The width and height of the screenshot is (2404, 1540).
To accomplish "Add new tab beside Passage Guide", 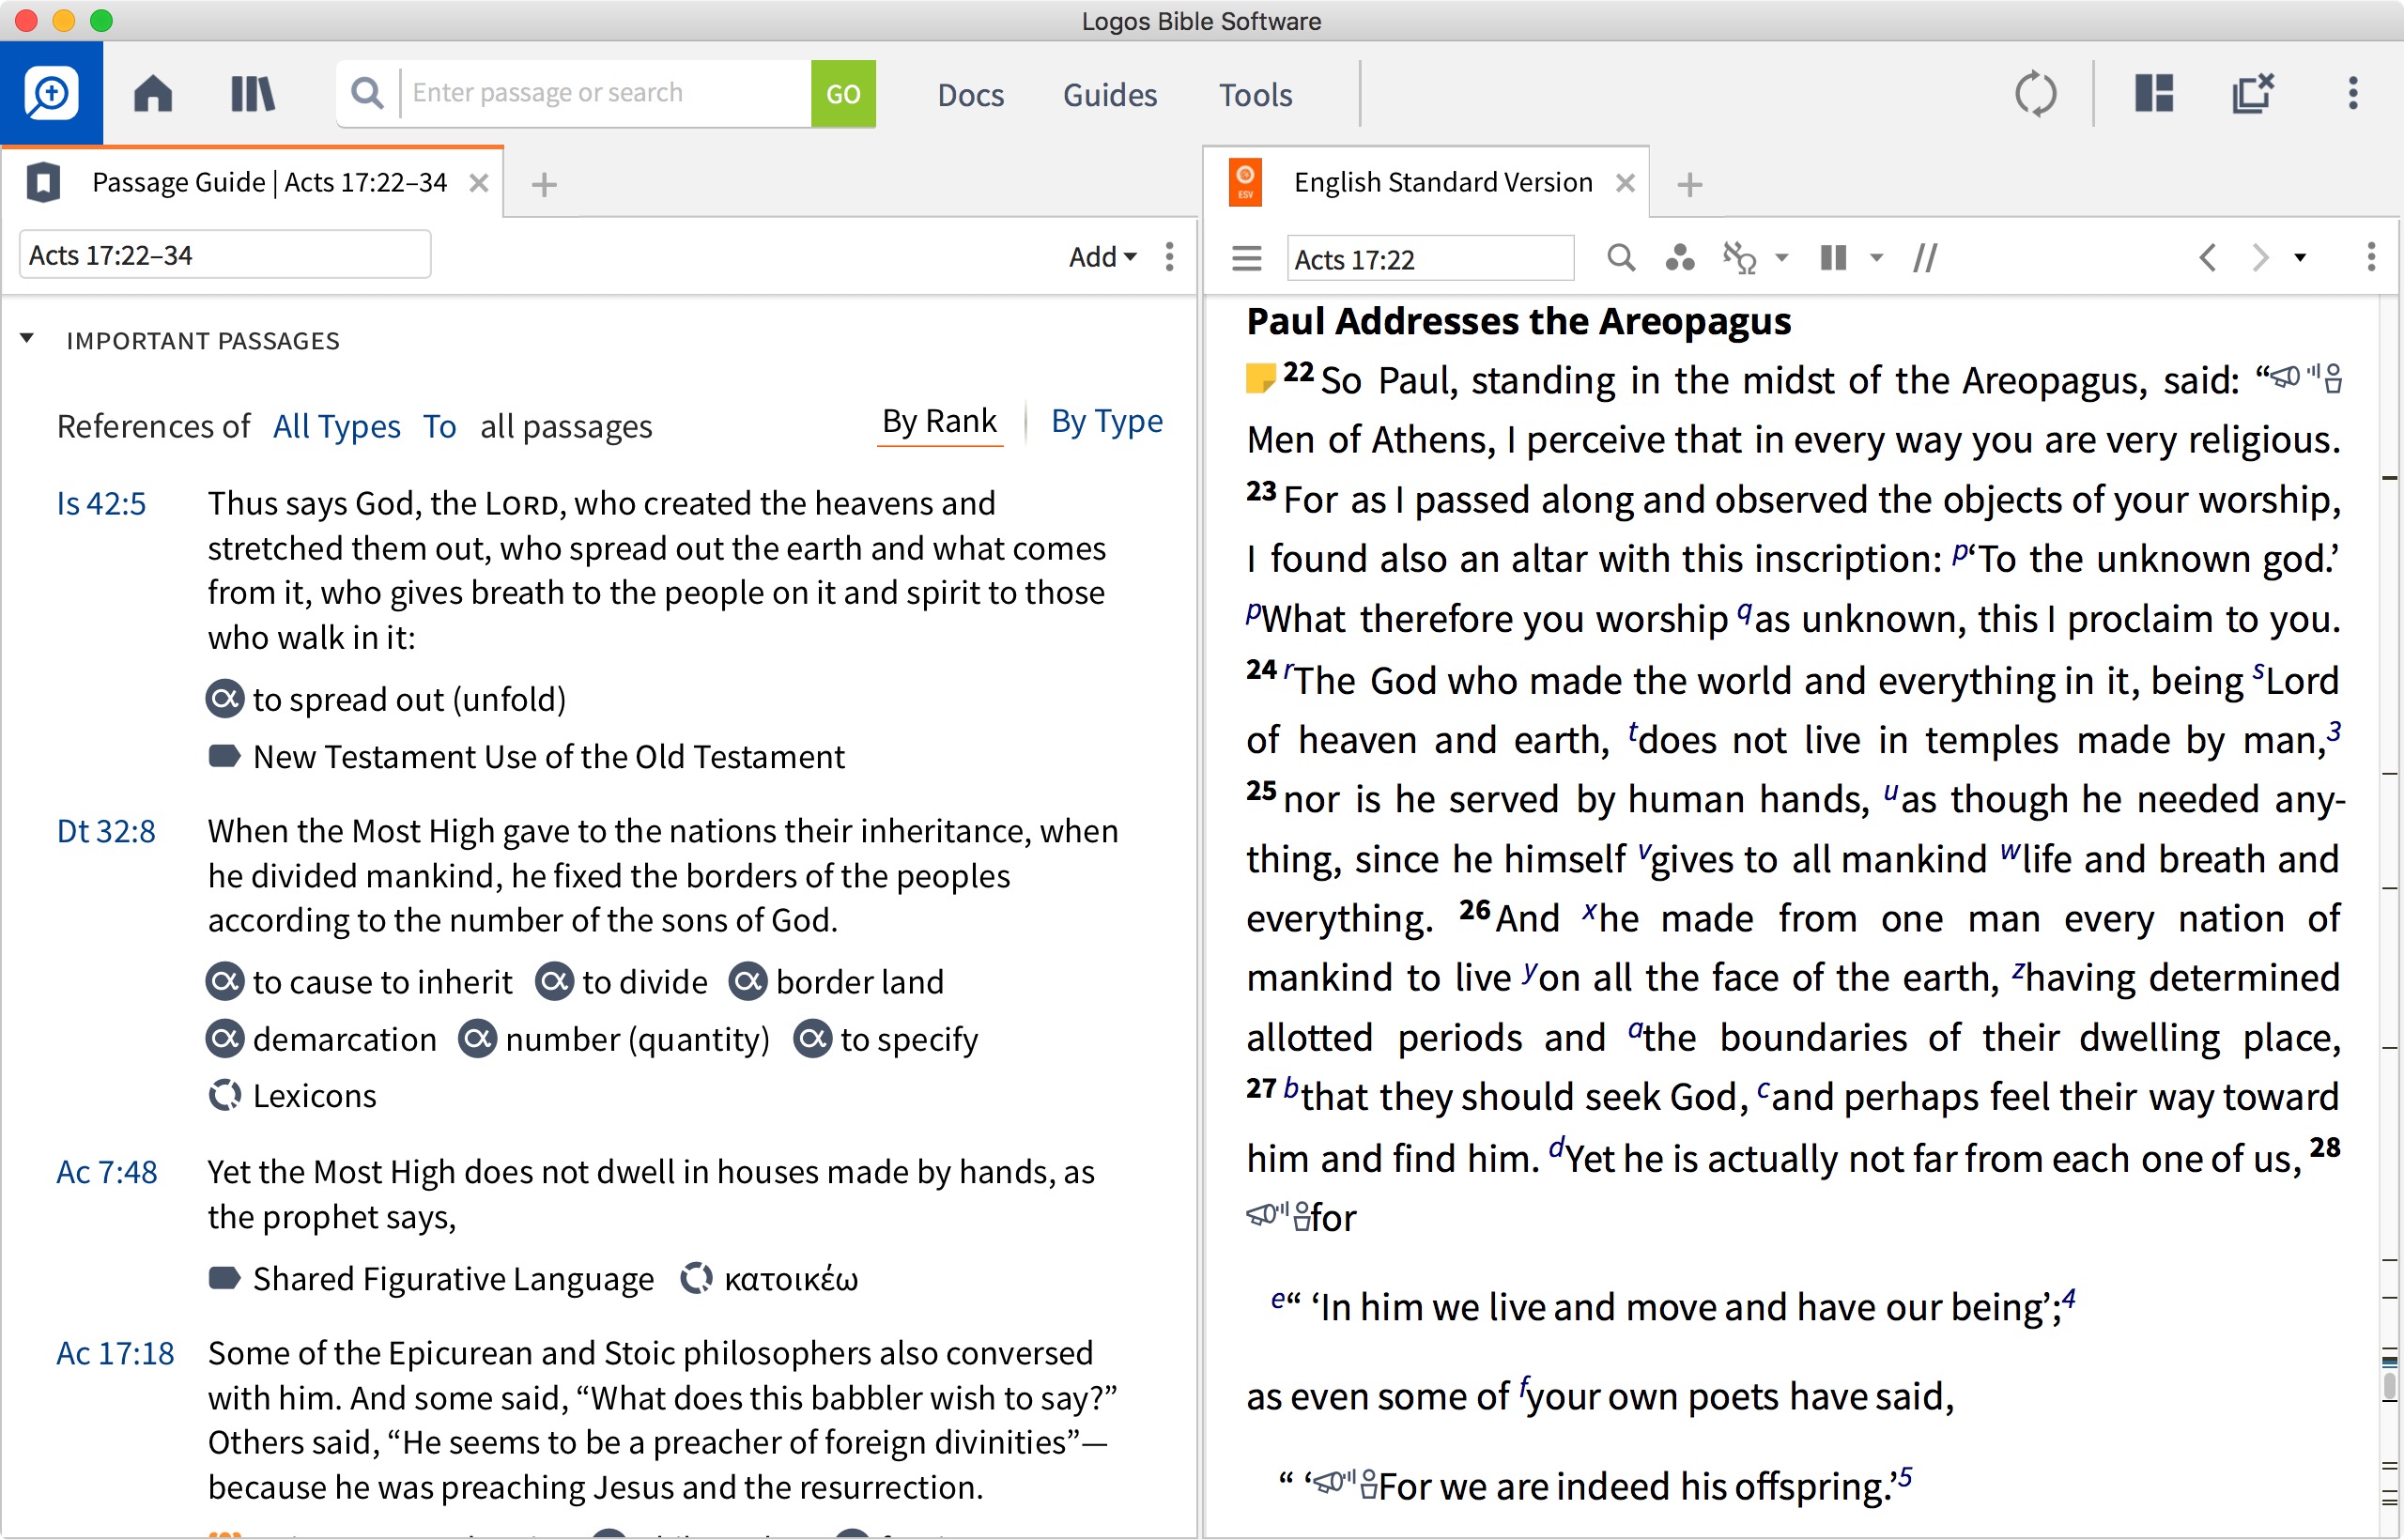I will point(543,185).
